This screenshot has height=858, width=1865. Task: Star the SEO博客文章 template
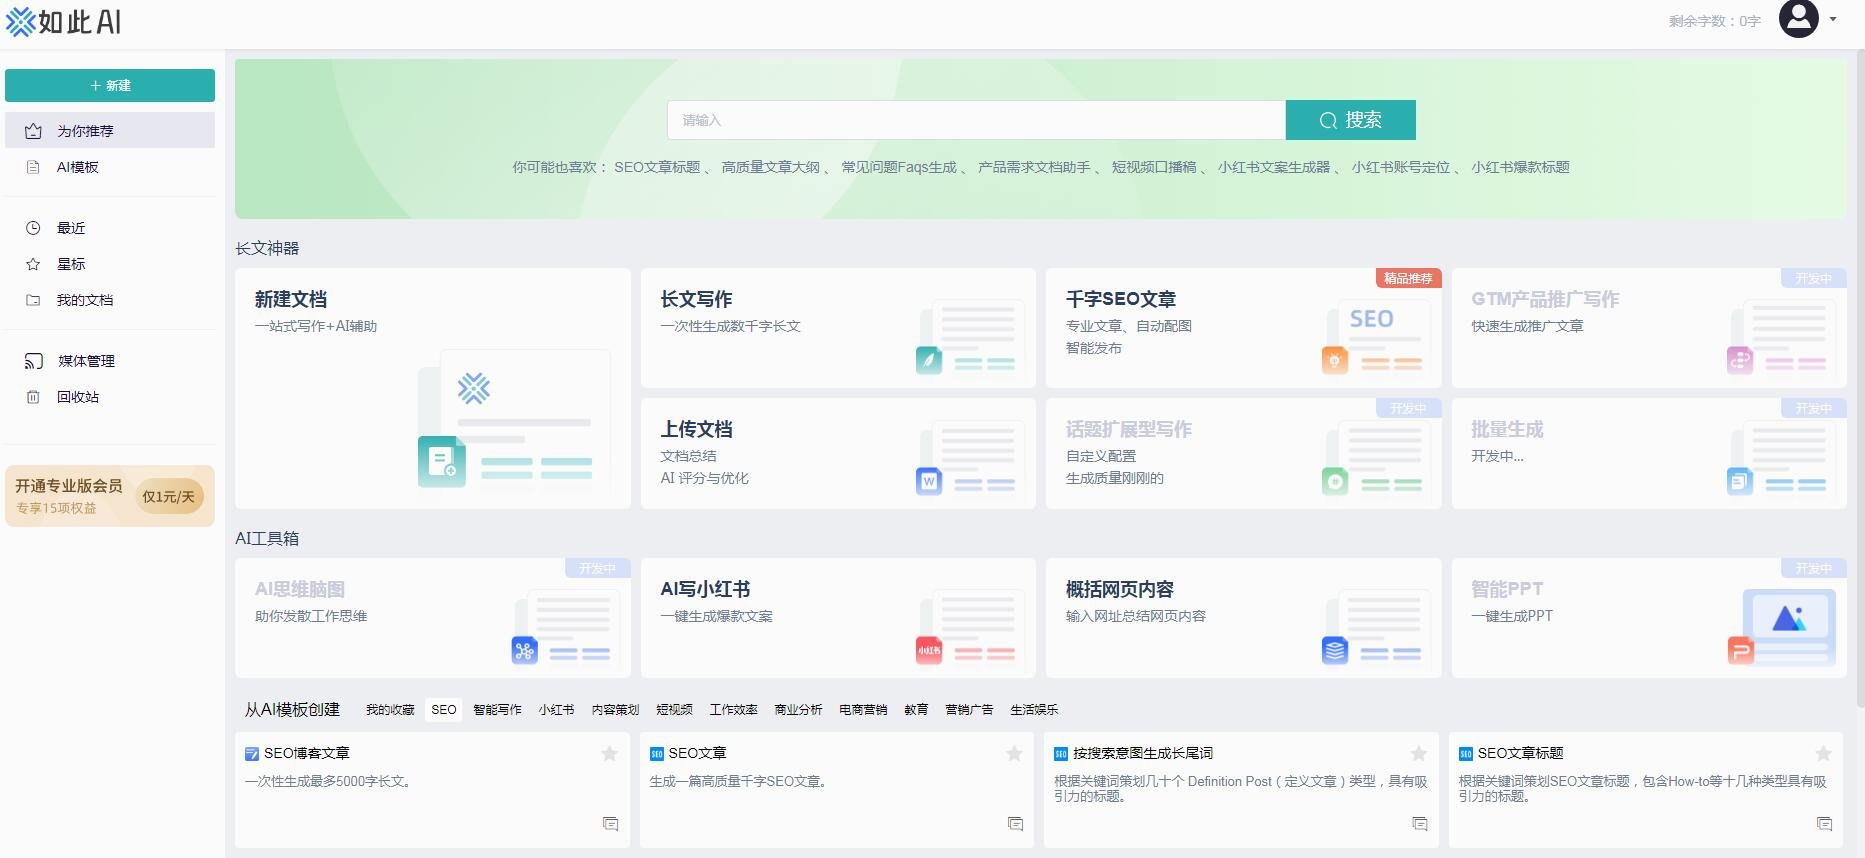(x=609, y=754)
